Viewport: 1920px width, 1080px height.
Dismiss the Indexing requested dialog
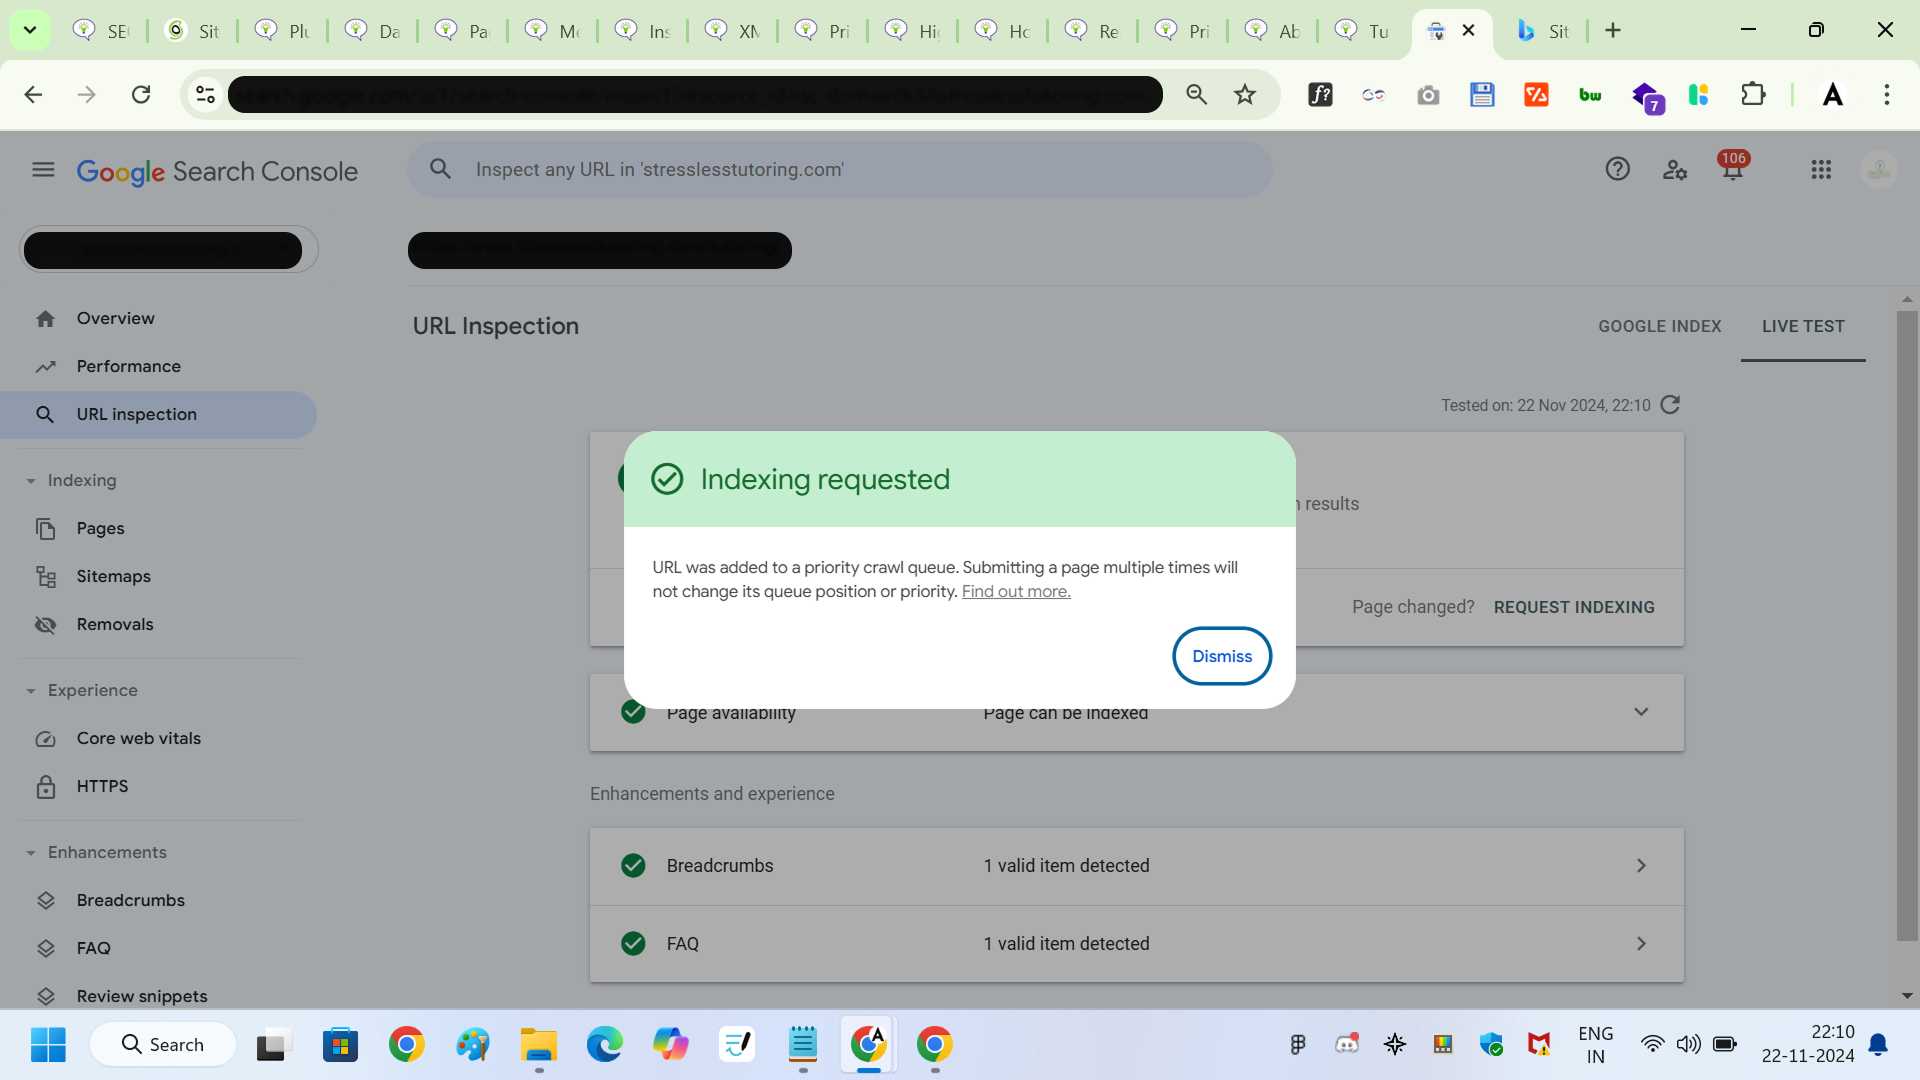click(1221, 656)
